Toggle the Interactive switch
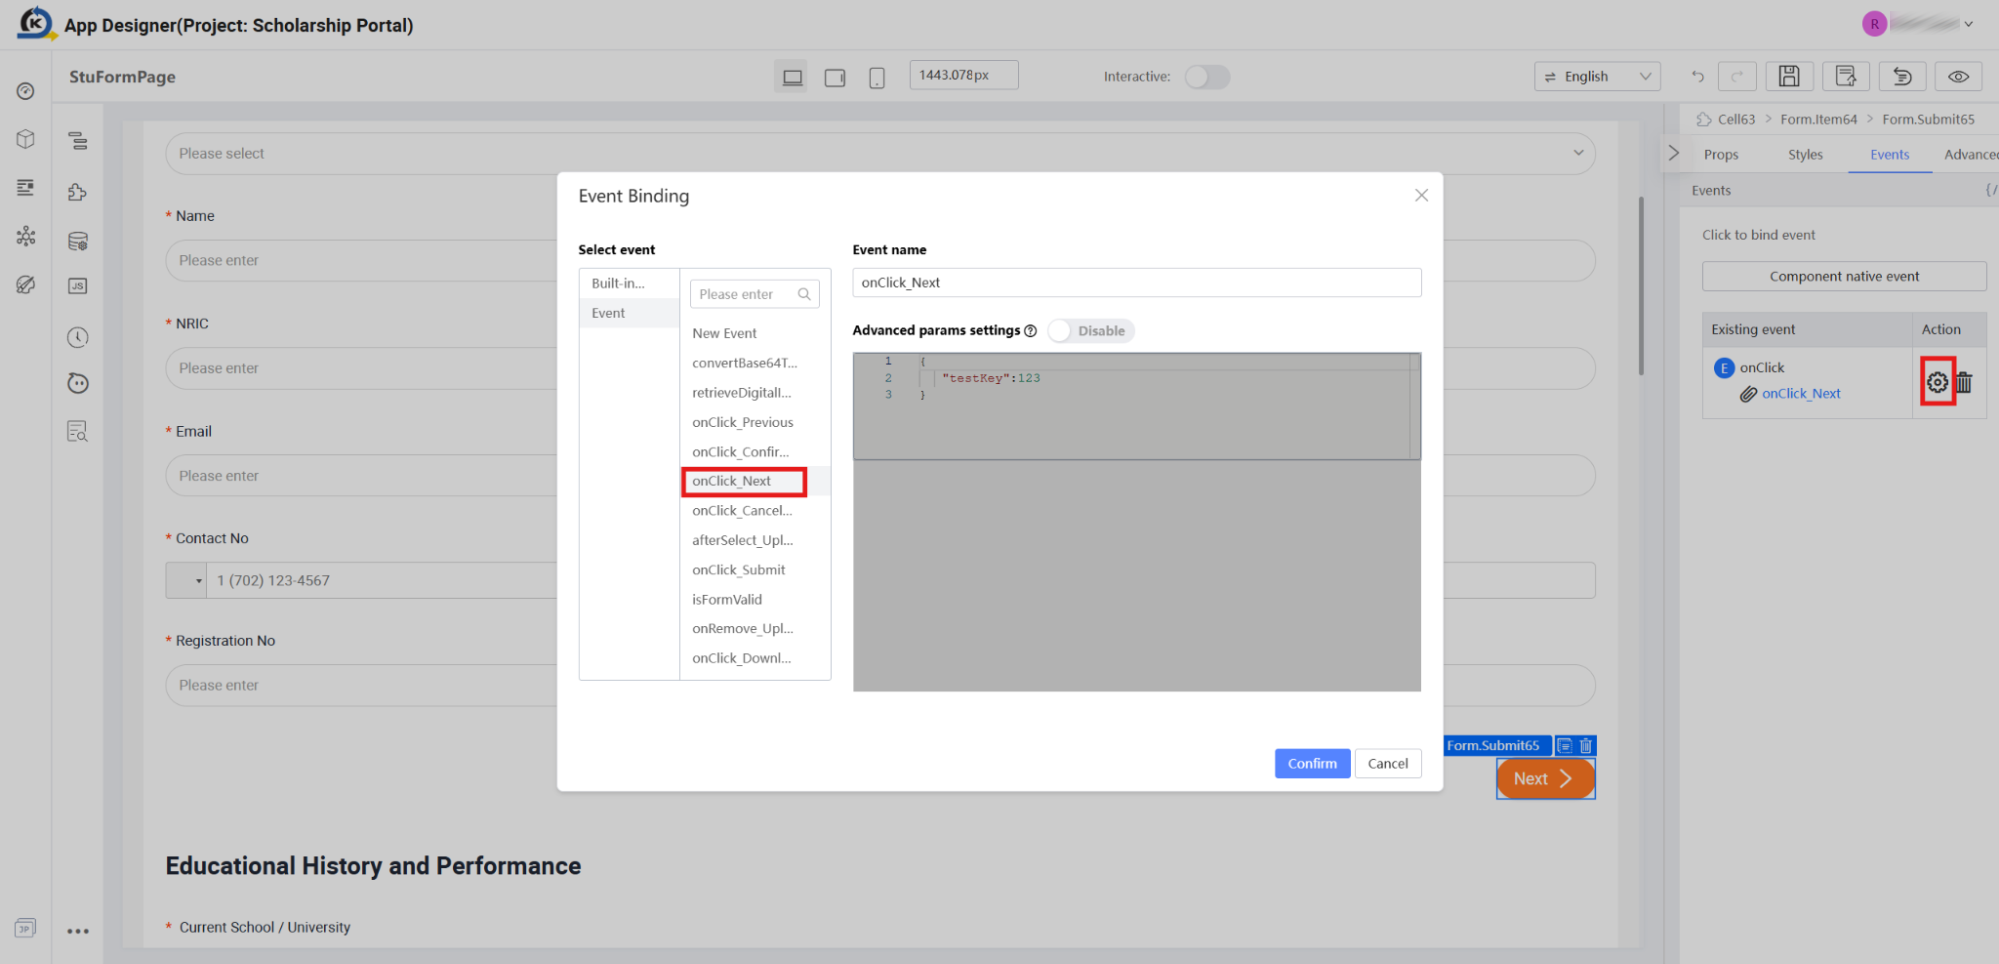 1207,77
